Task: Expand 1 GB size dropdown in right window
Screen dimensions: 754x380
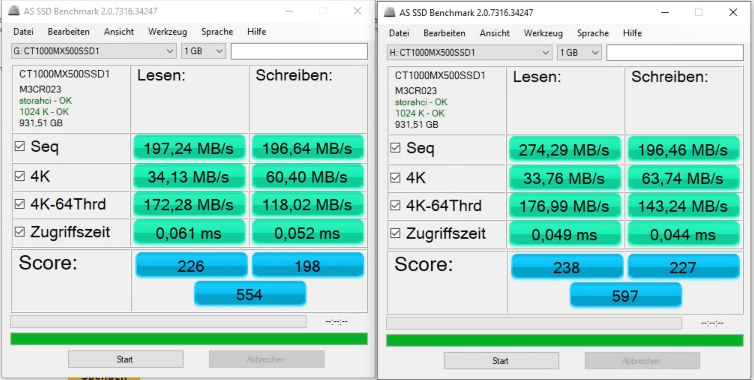Action: pos(579,52)
